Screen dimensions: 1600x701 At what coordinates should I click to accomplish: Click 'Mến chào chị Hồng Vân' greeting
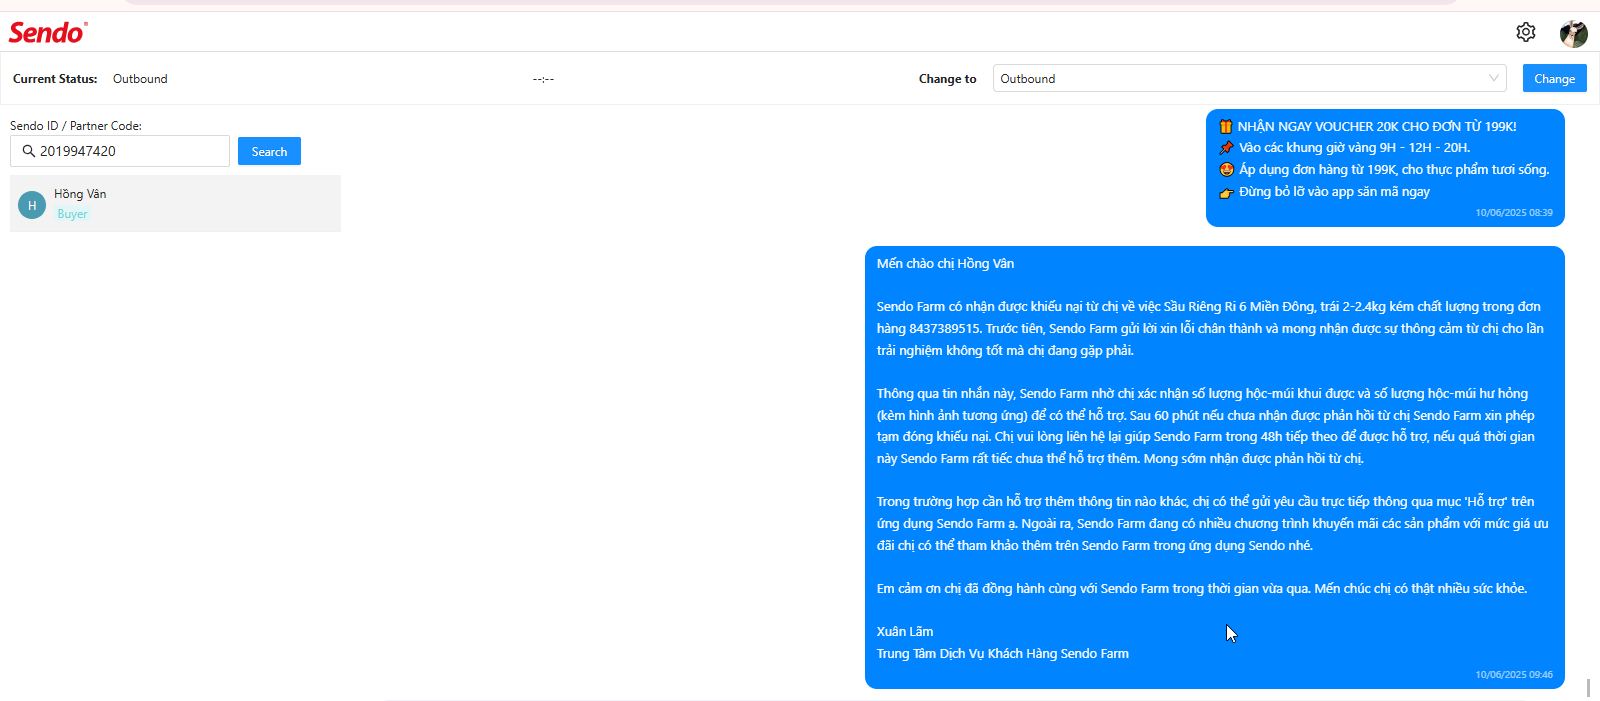[945, 264]
